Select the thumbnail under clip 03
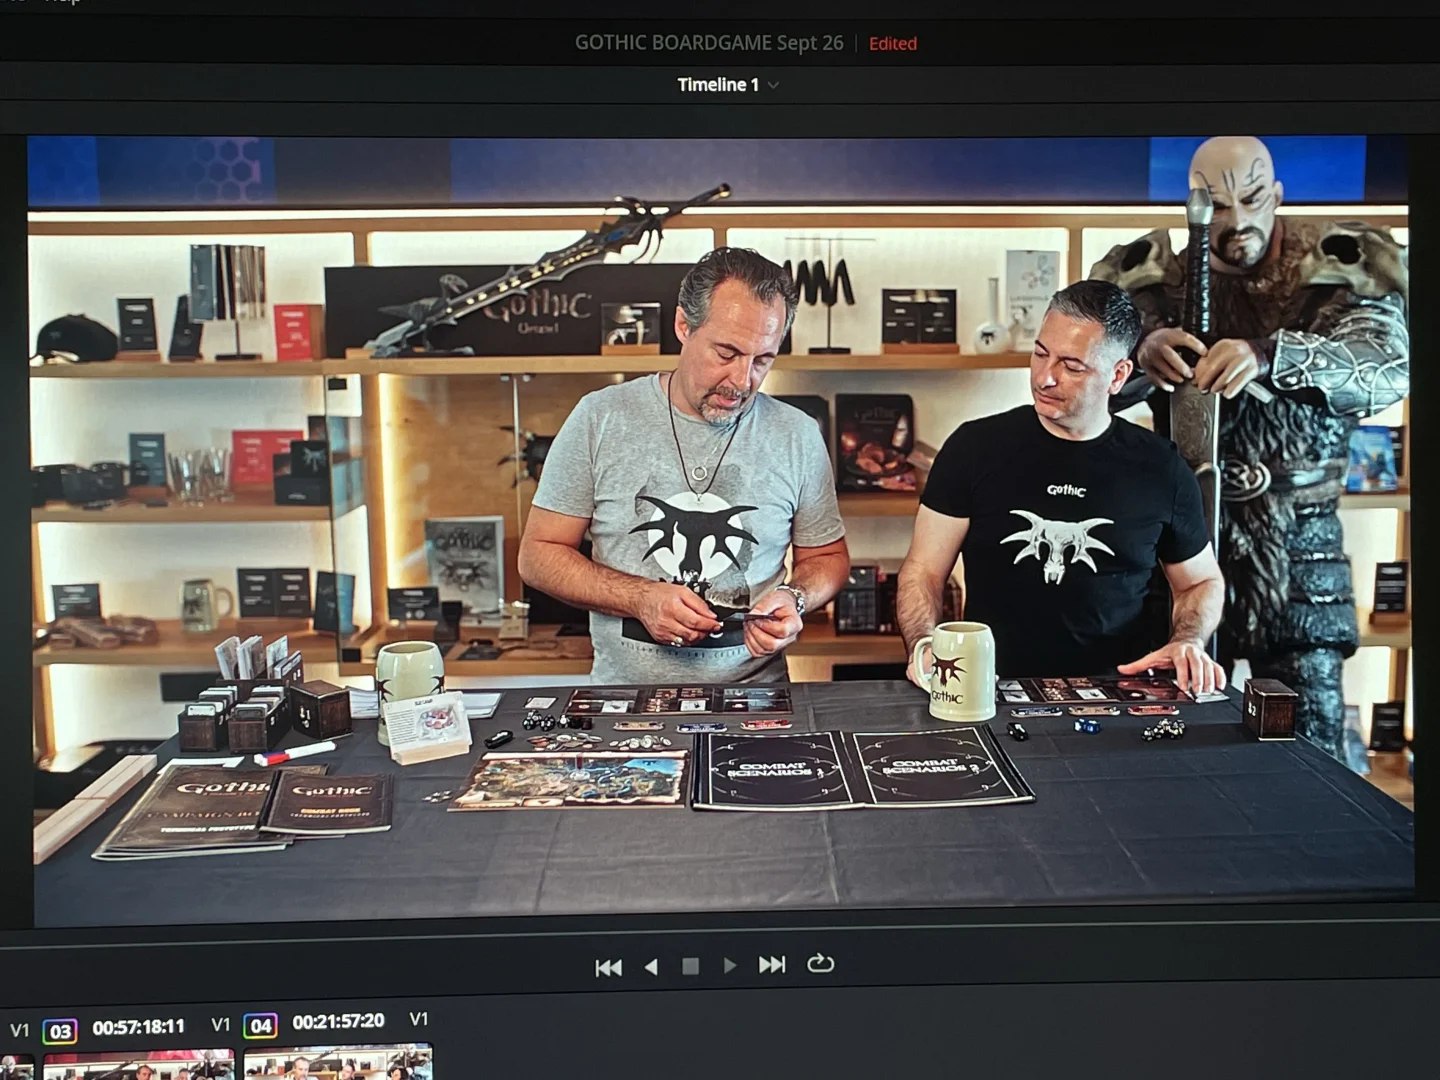Image resolution: width=1440 pixels, height=1080 pixels. pyautogui.click(x=139, y=1065)
